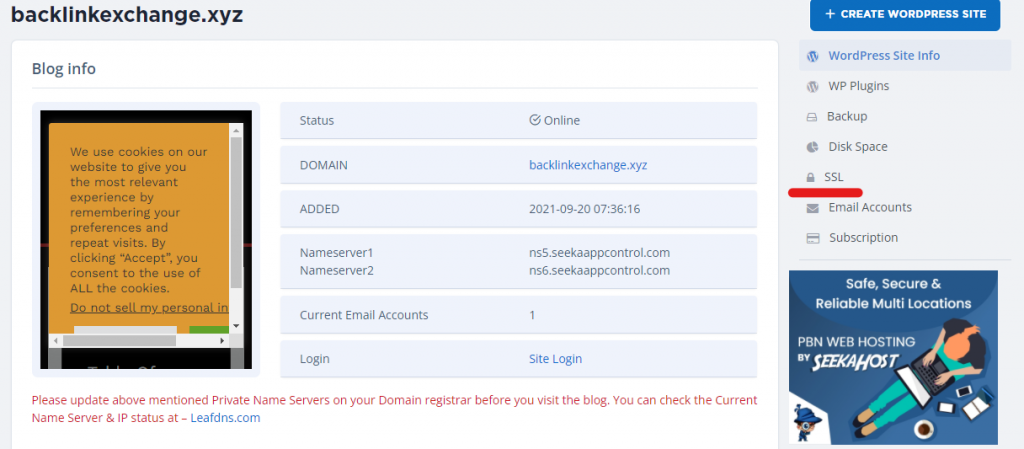Click the WordPress logo beside WordPress Site Info
Screen dimensions: 1024x449
pyautogui.click(x=812, y=56)
